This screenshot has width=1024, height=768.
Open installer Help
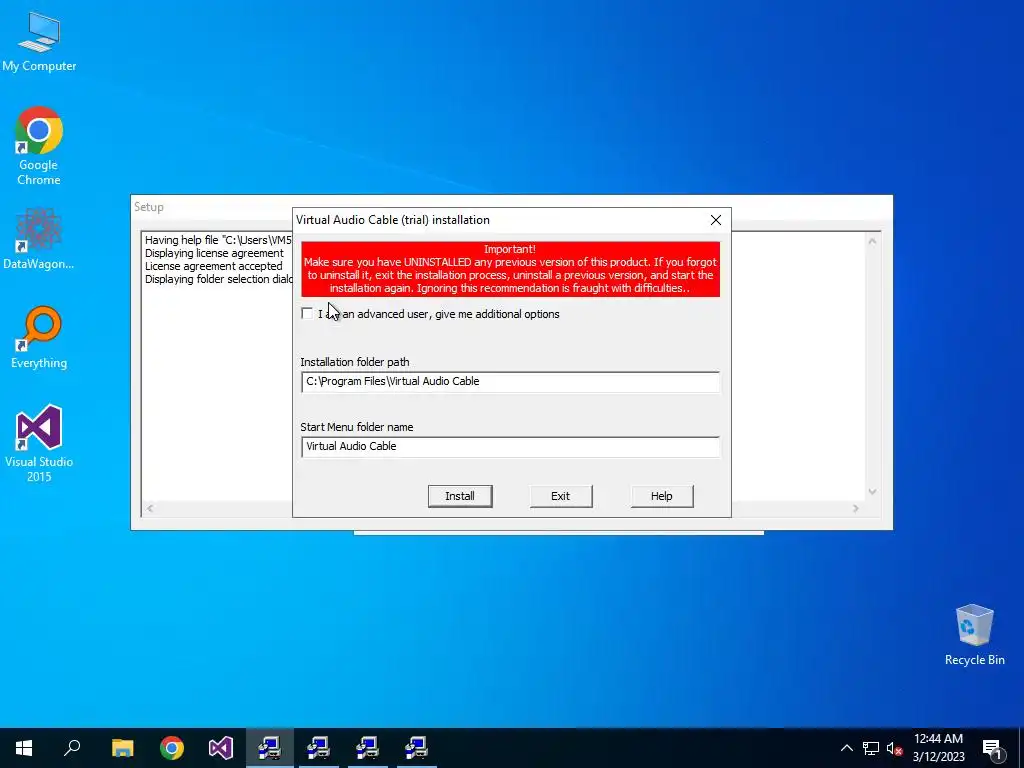[662, 496]
